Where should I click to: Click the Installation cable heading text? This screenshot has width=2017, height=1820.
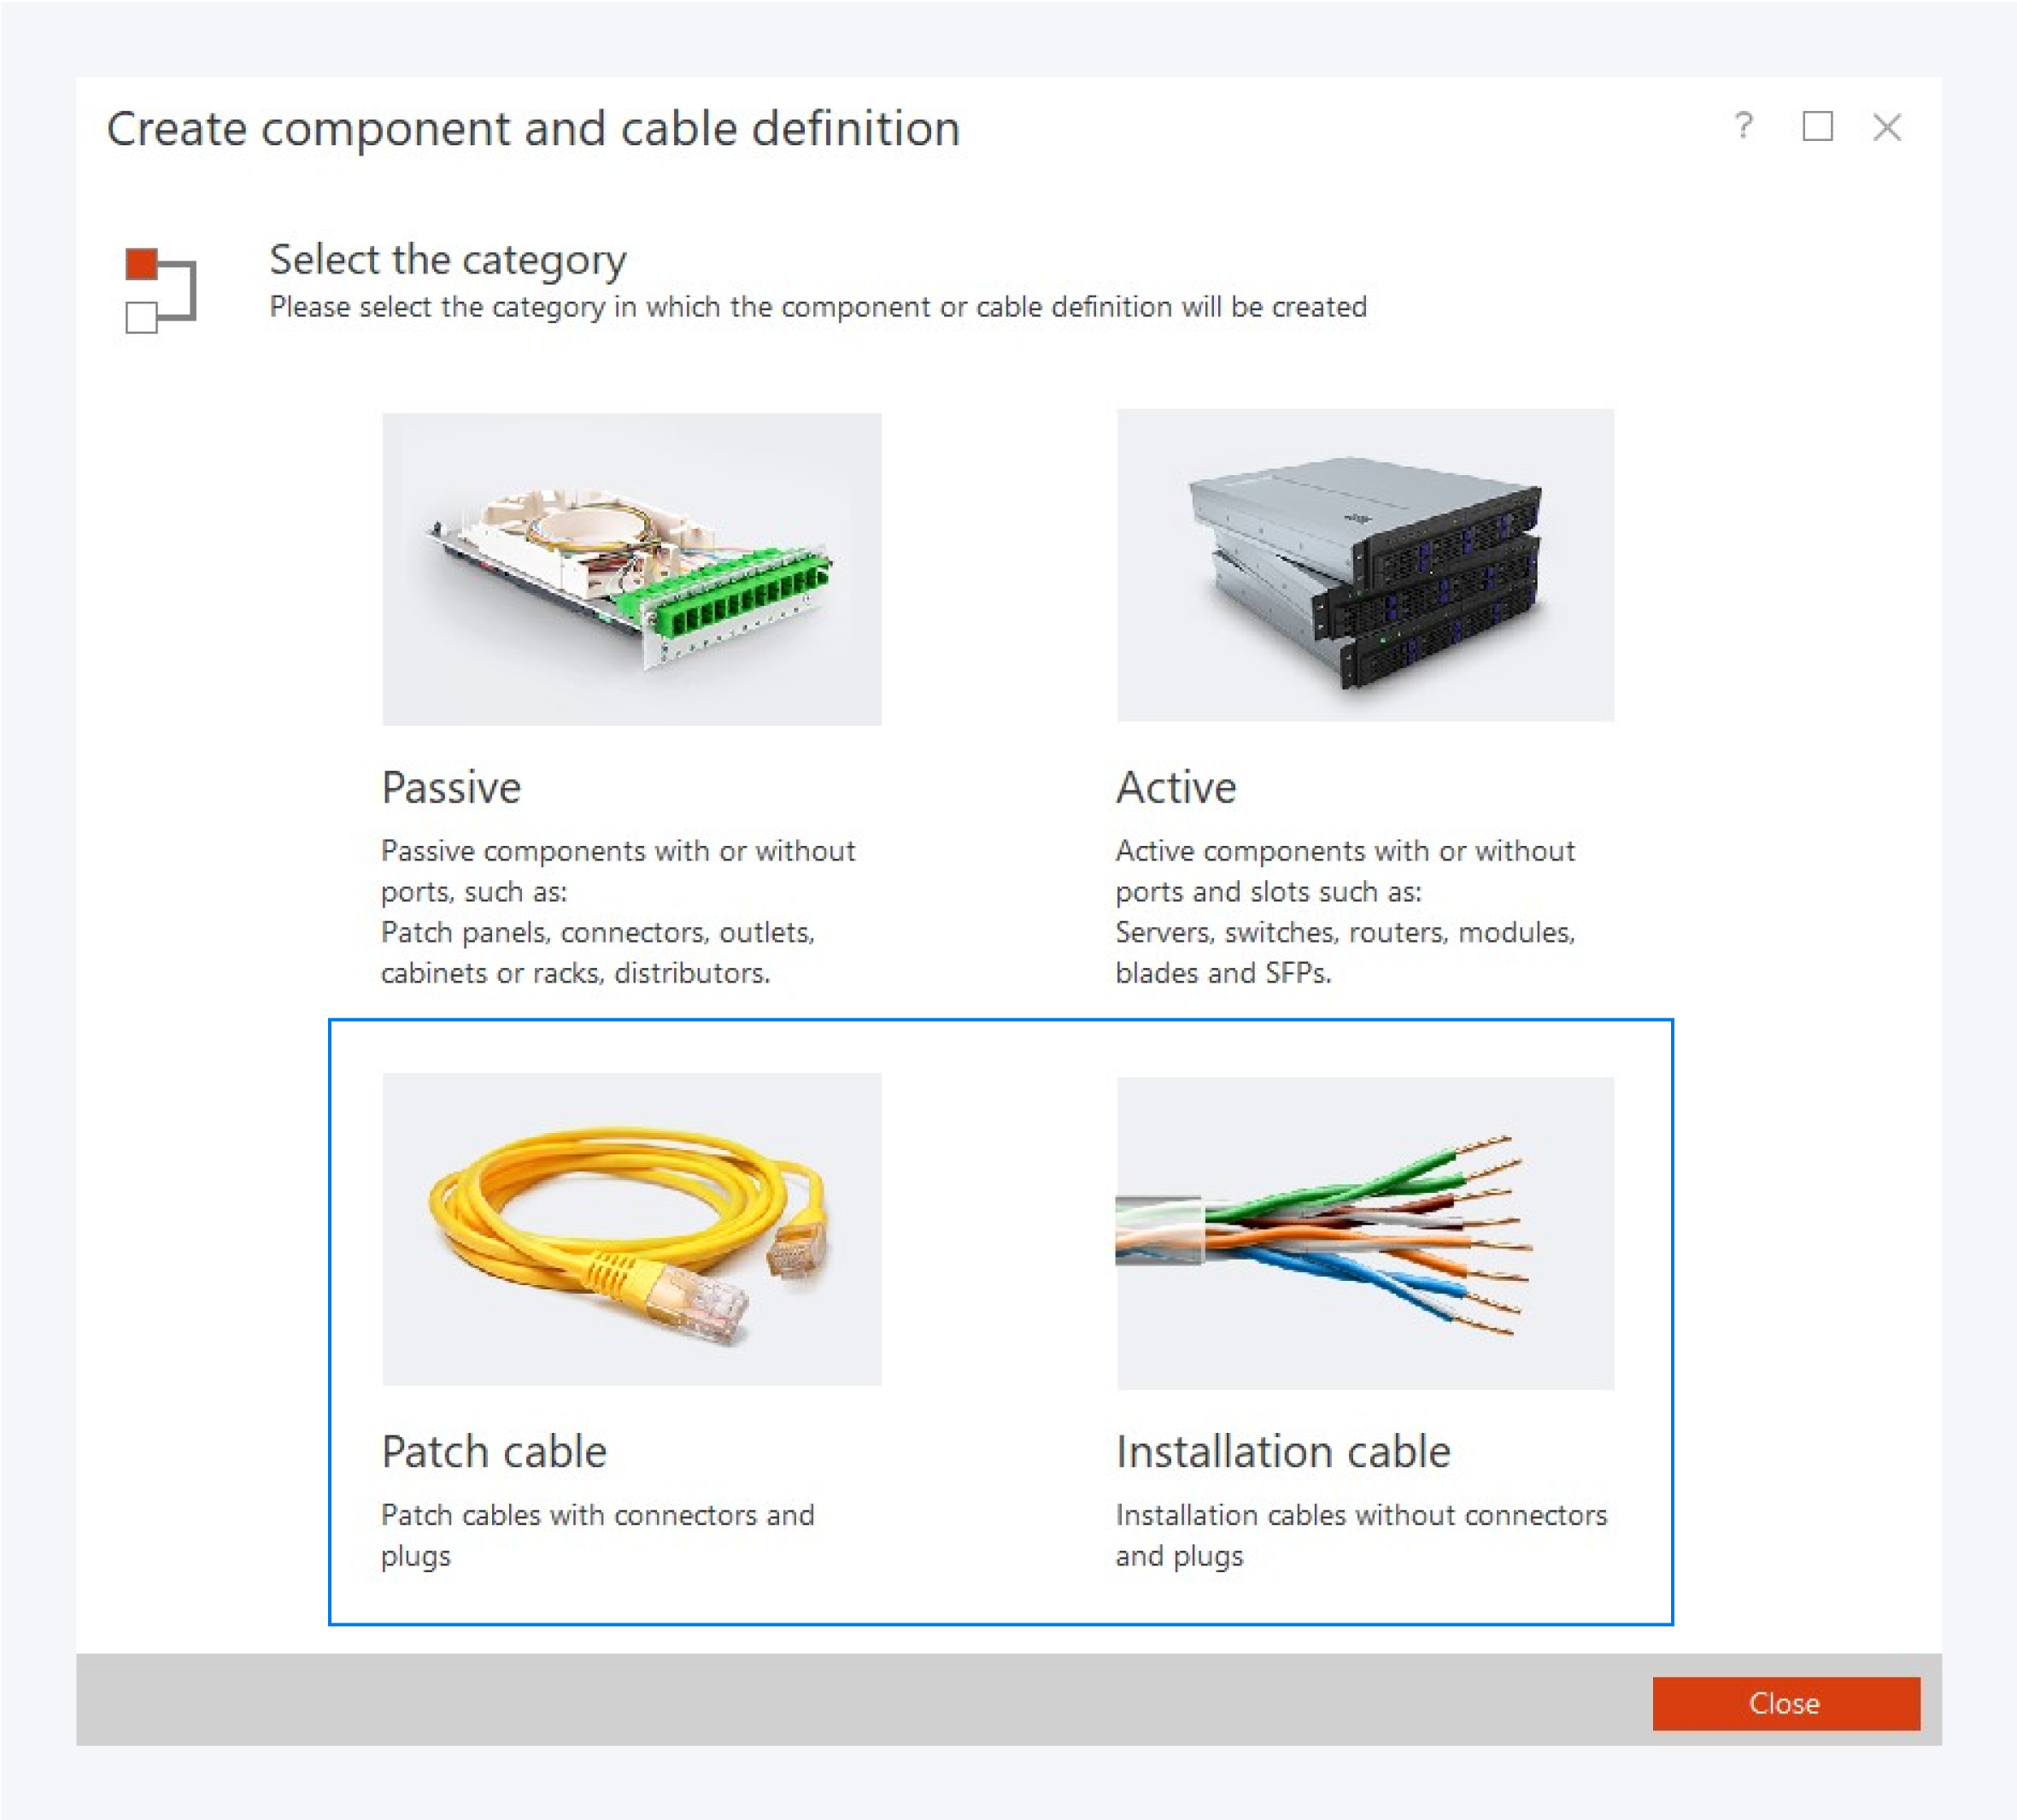click(x=1283, y=1452)
